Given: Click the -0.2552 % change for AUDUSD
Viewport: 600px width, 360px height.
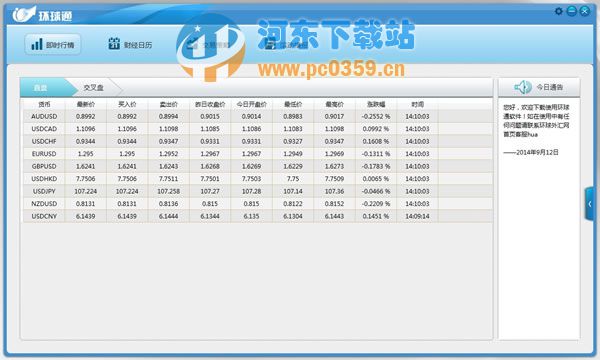Looking at the screenshot, I should point(376,116).
